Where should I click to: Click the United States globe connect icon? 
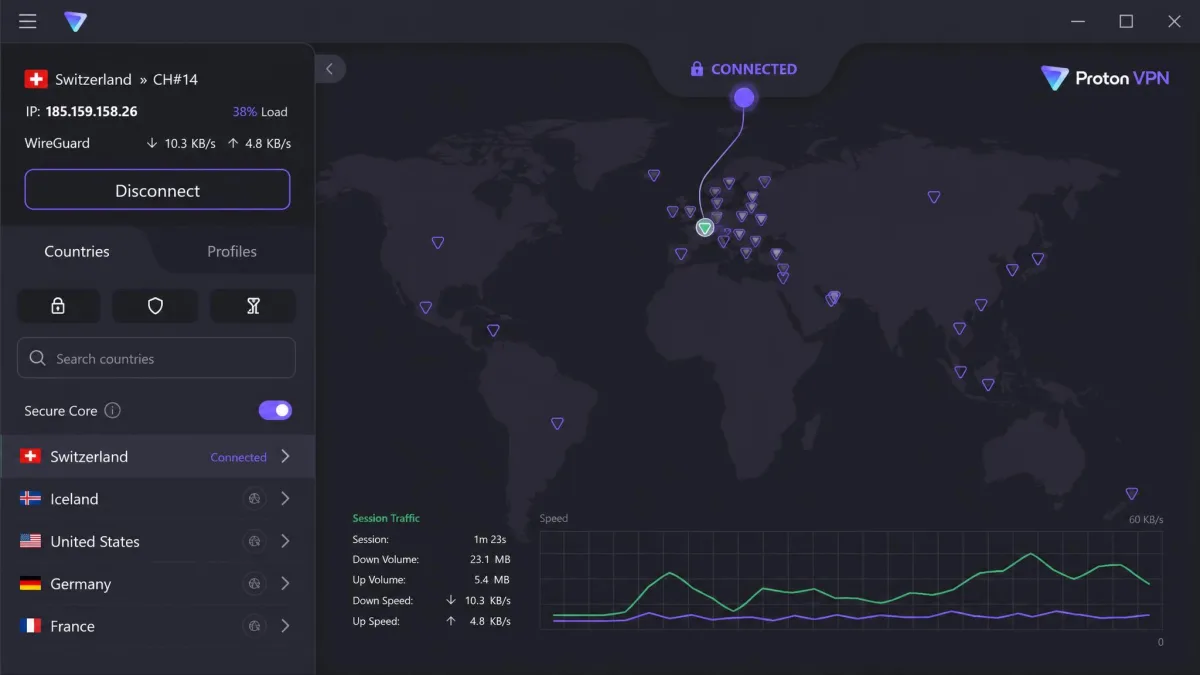pos(254,541)
